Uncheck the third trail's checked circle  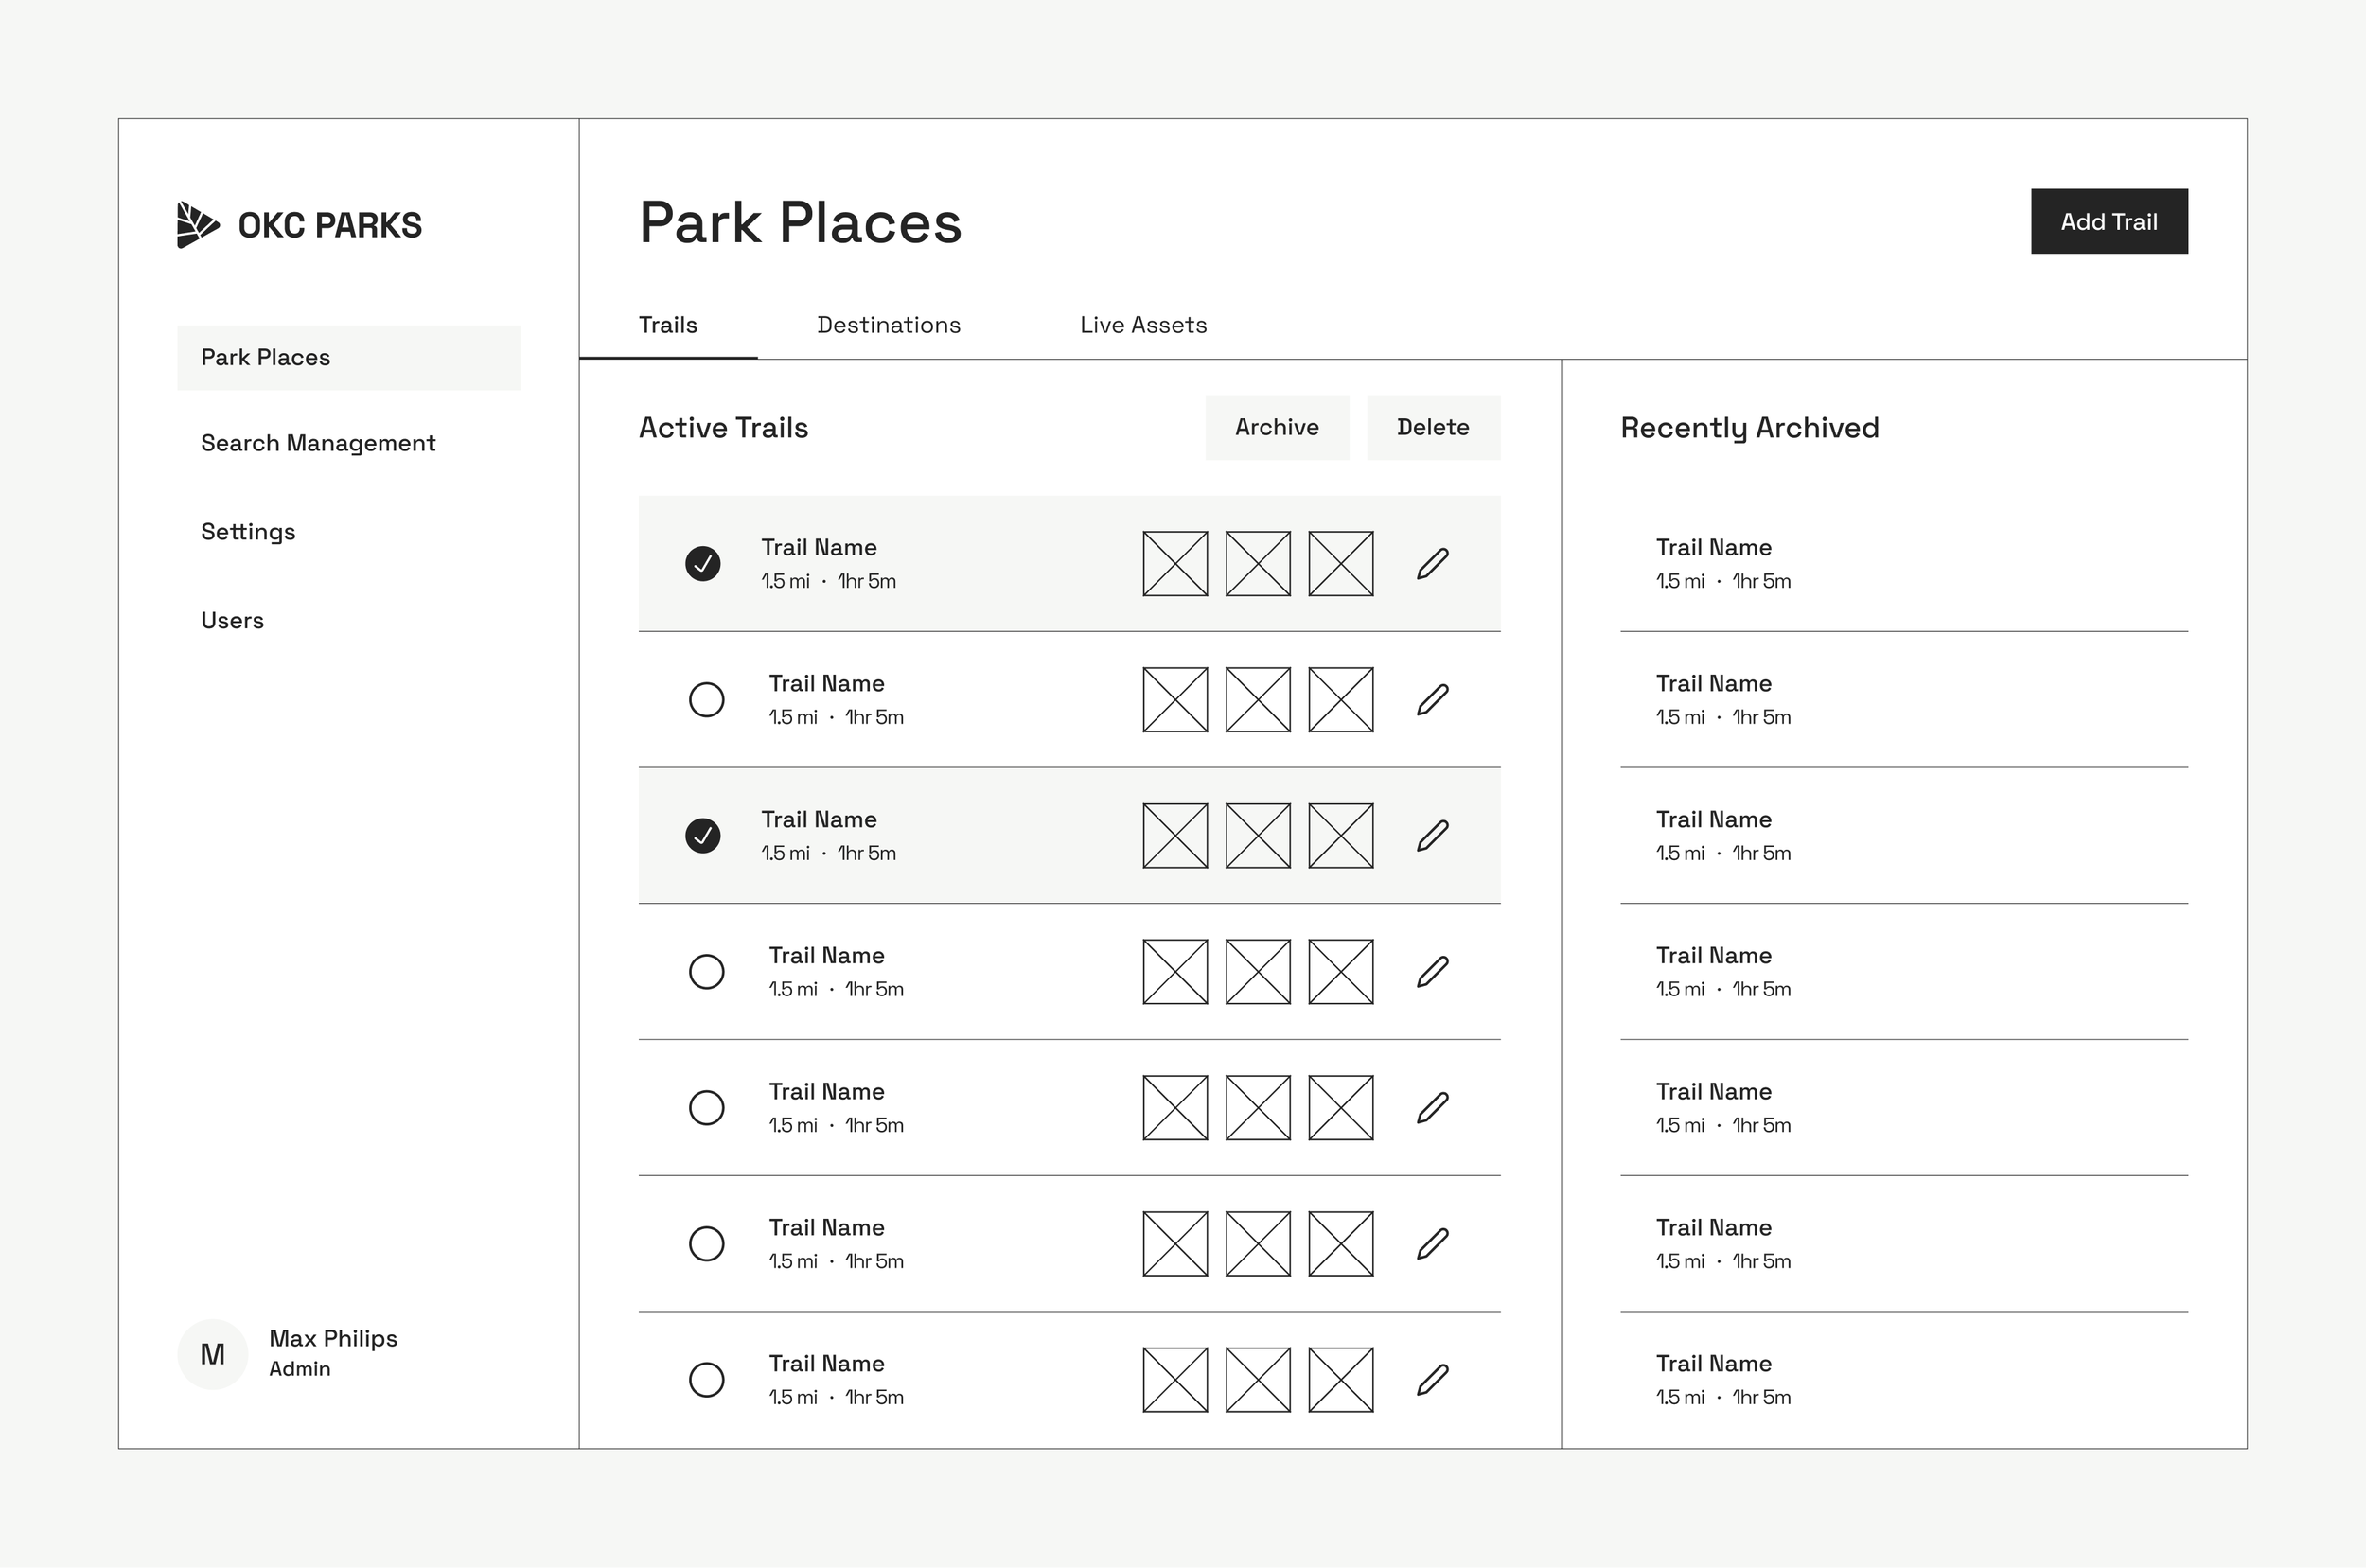click(703, 836)
